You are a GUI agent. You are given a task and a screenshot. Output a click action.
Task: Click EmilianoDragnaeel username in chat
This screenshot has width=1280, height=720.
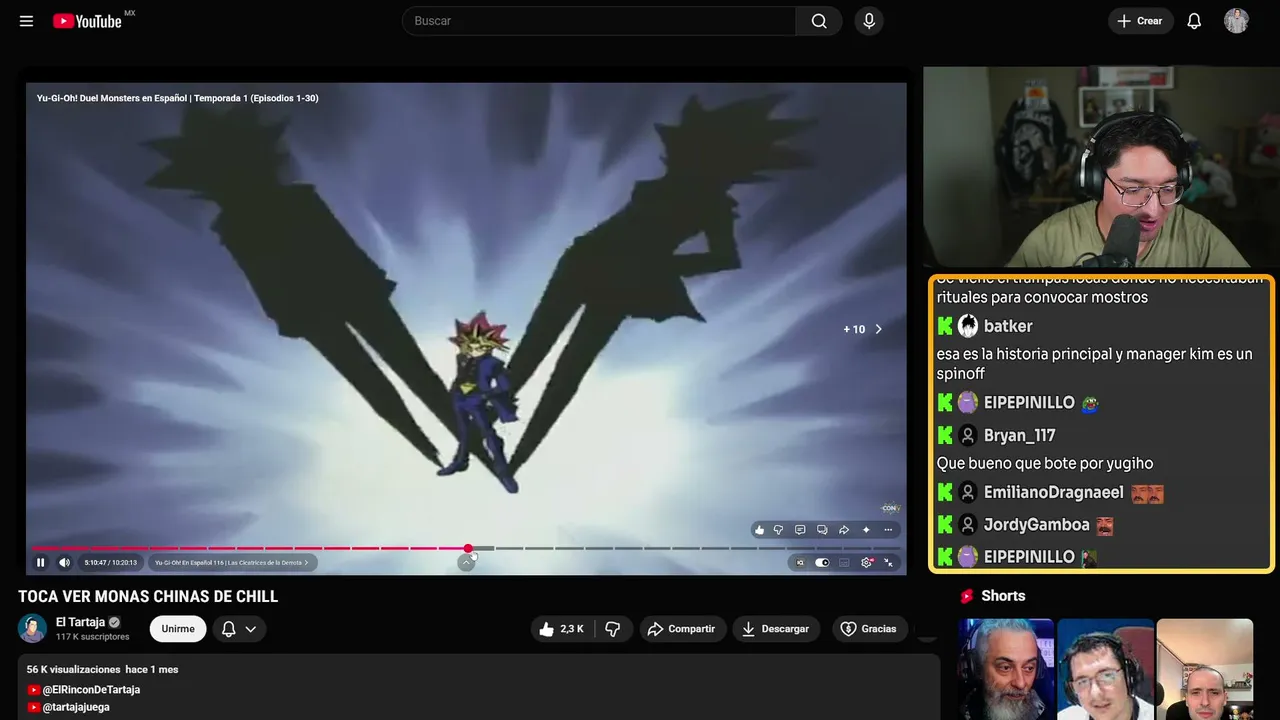click(x=1054, y=493)
